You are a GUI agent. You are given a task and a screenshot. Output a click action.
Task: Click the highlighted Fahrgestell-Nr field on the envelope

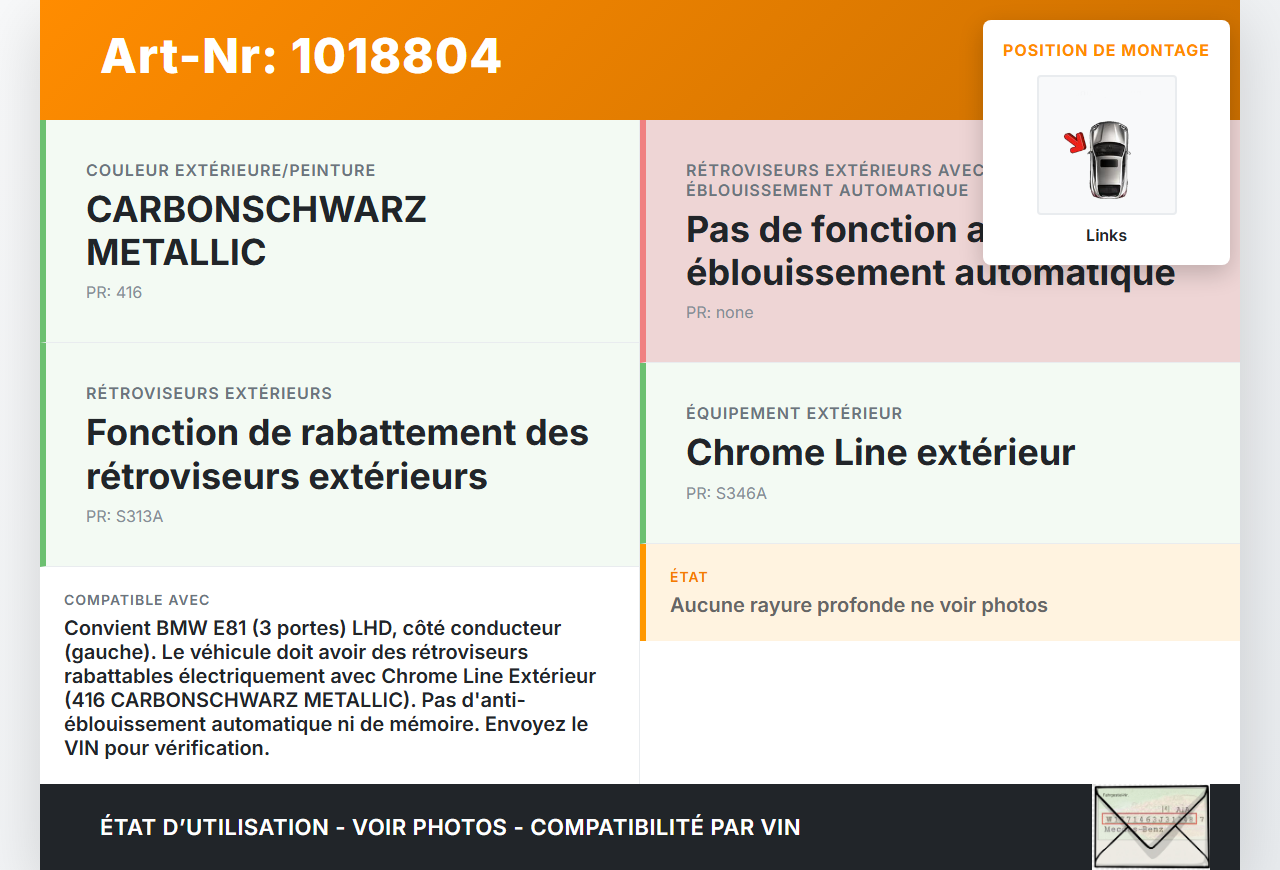(1149, 818)
